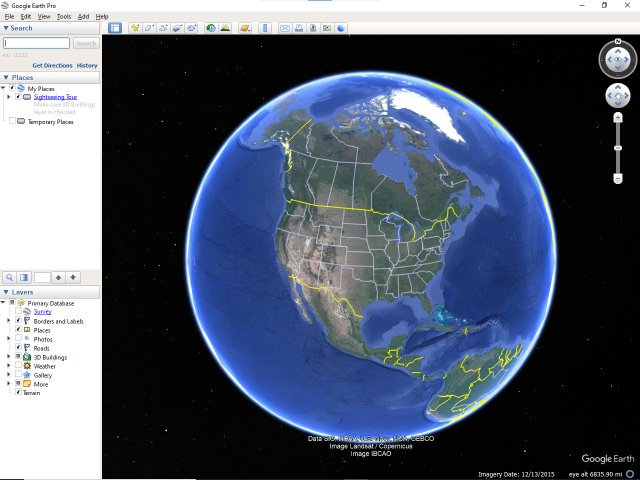Click the Print toolbar icon
This screenshot has height=480, width=640.
[x=299, y=28]
